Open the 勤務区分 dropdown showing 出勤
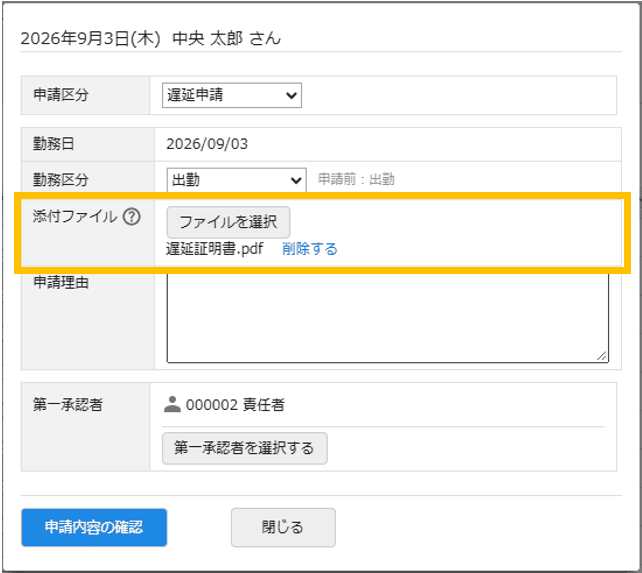Screen dimensions: 642x573 point(236,180)
